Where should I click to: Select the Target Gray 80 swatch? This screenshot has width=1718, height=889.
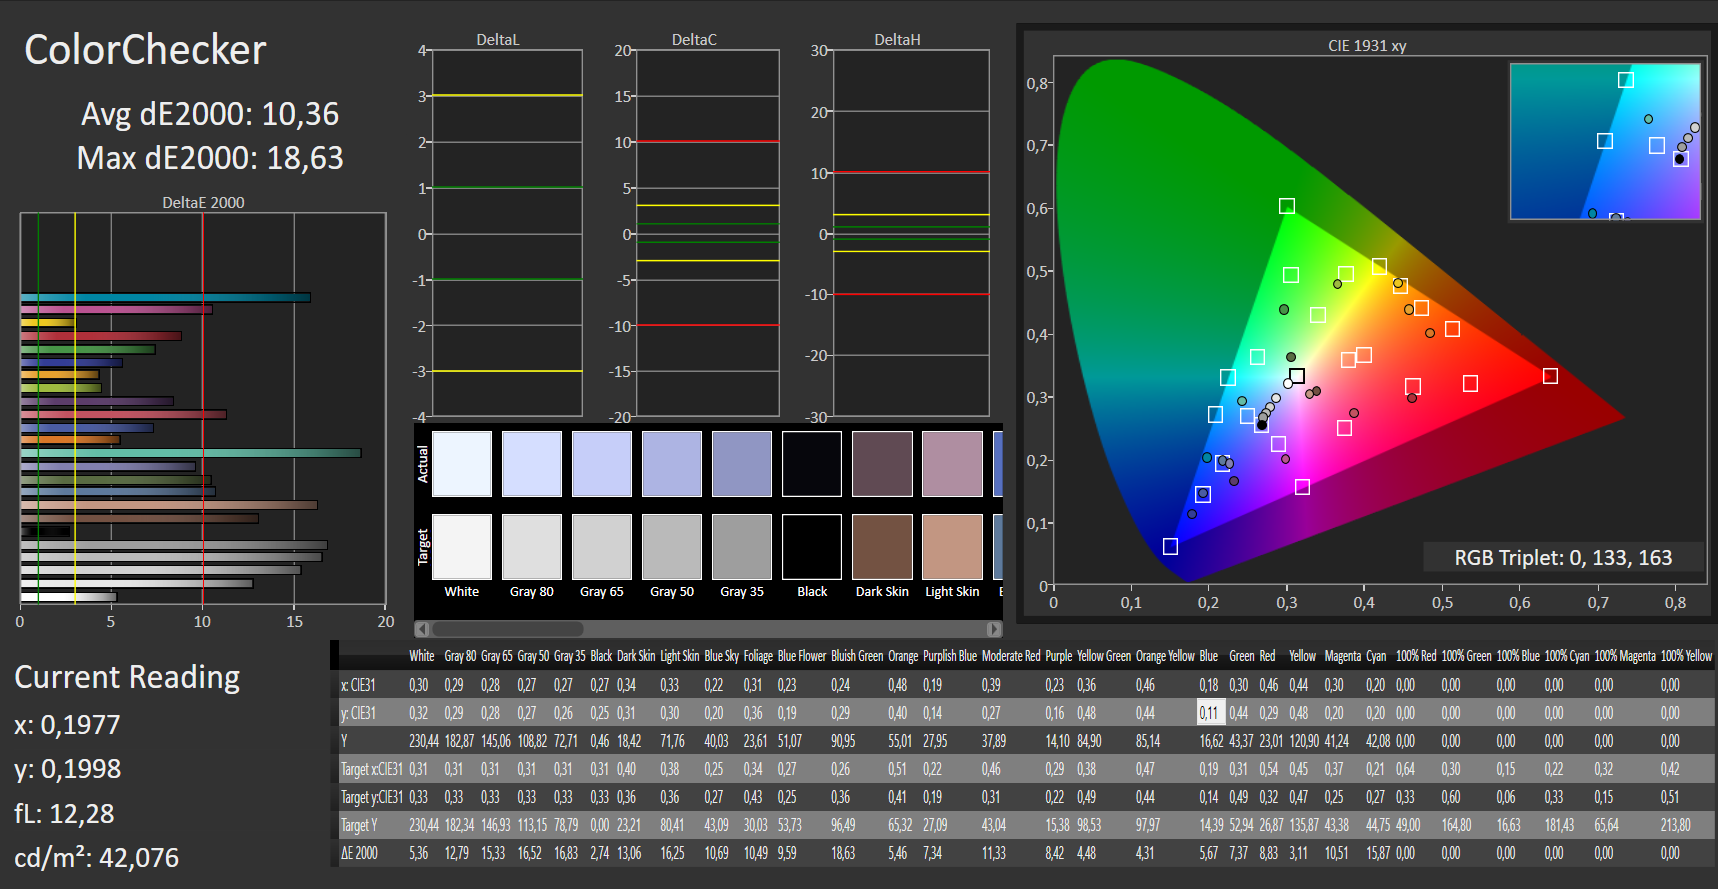click(532, 547)
